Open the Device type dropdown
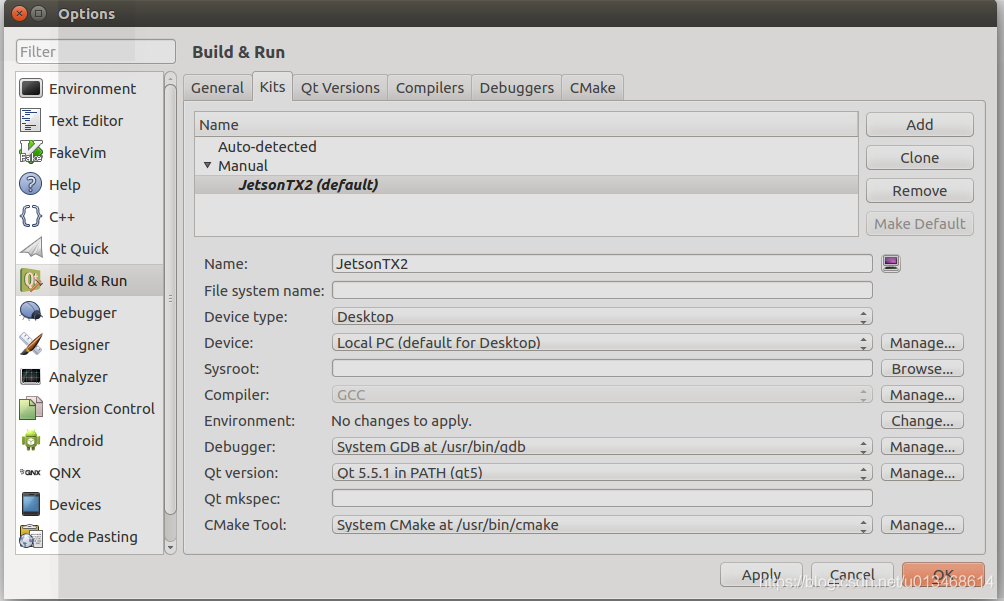1004x601 pixels. click(x=602, y=316)
